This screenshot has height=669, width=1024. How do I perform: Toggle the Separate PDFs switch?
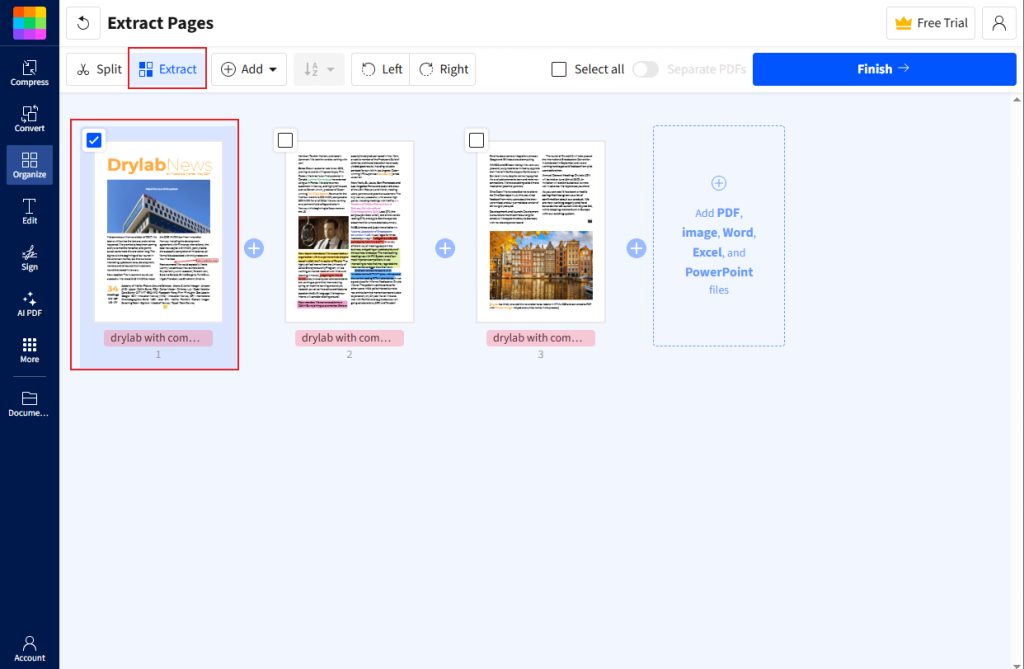click(645, 69)
